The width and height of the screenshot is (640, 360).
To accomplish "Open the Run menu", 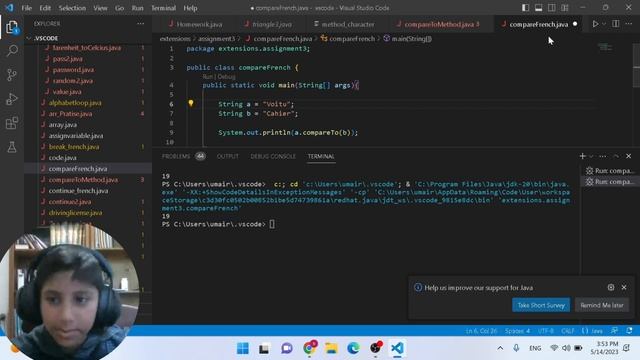I will pos(138,8).
